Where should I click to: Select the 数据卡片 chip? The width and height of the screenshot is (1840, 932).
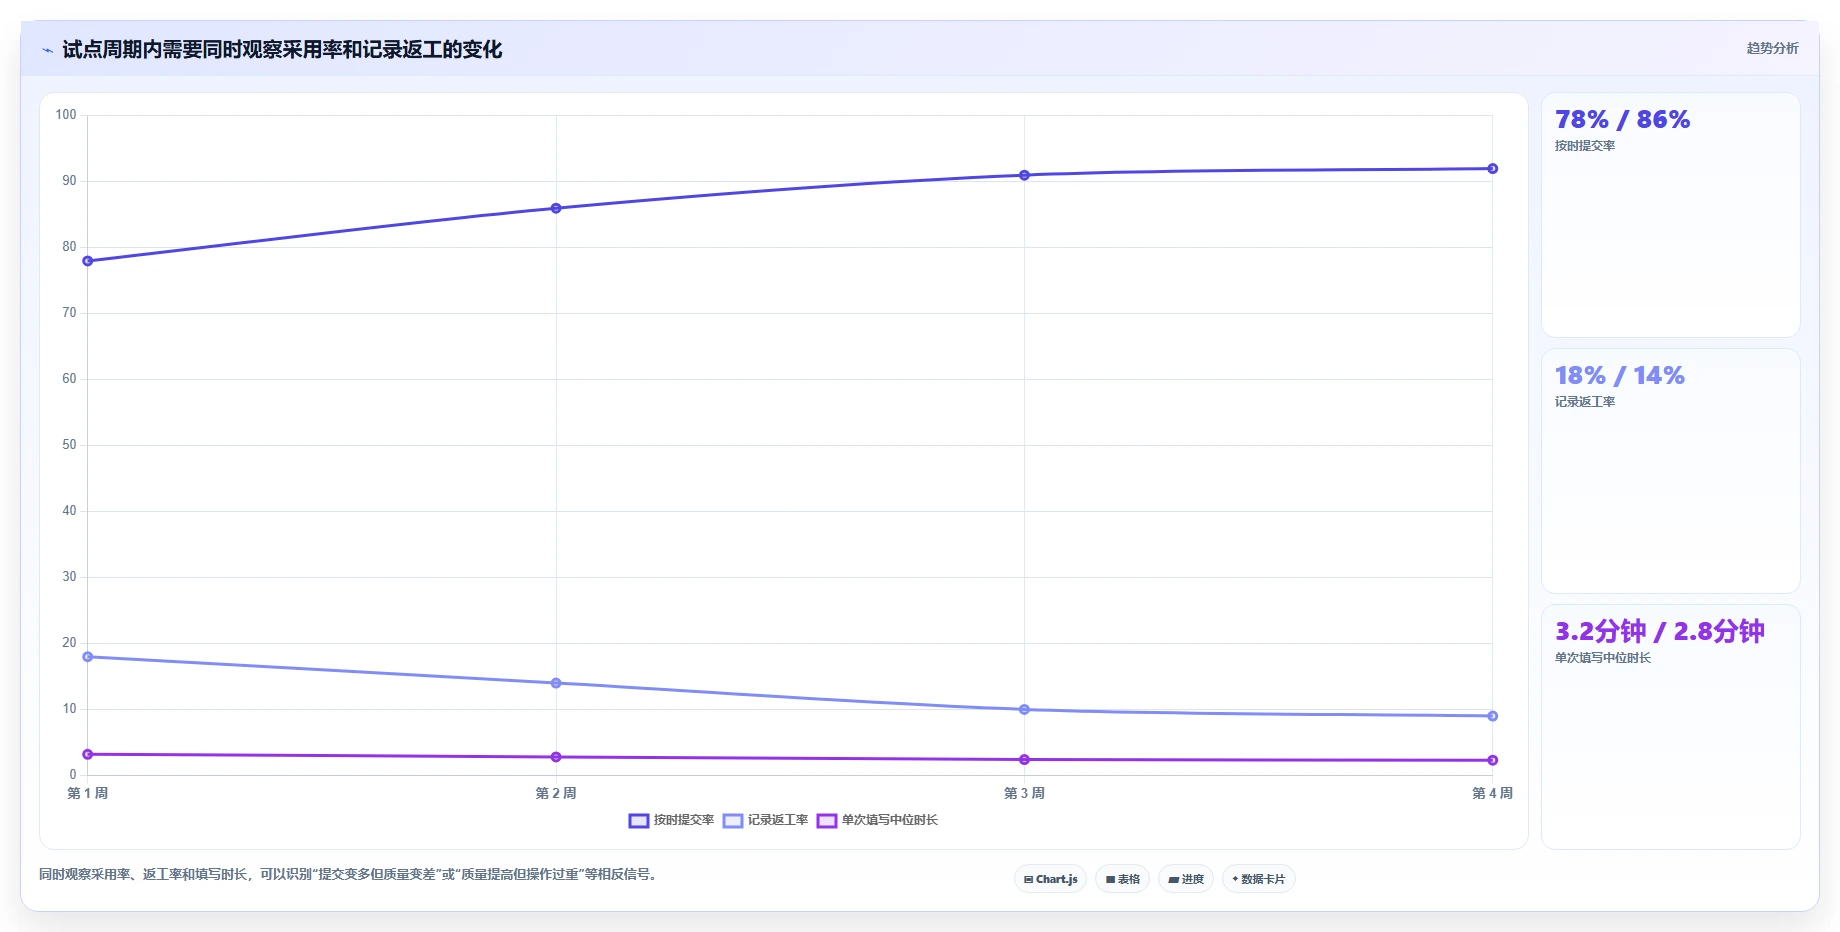1259,879
